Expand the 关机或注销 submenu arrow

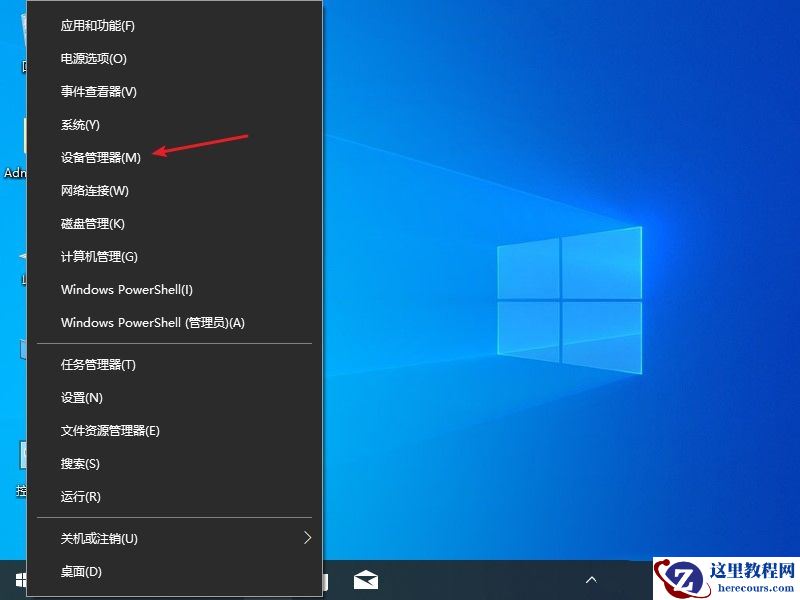point(307,538)
